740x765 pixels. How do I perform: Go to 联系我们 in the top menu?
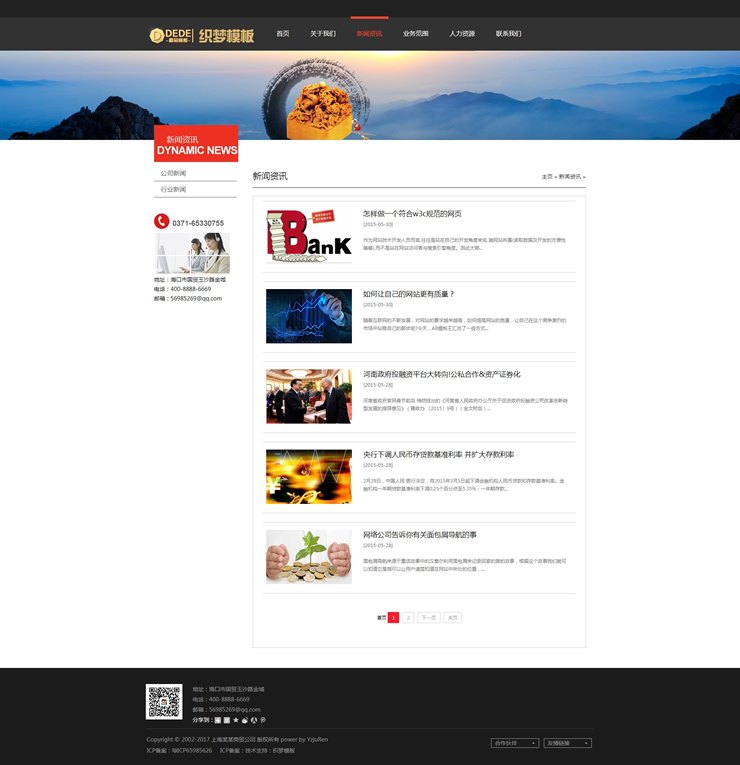click(508, 34)
